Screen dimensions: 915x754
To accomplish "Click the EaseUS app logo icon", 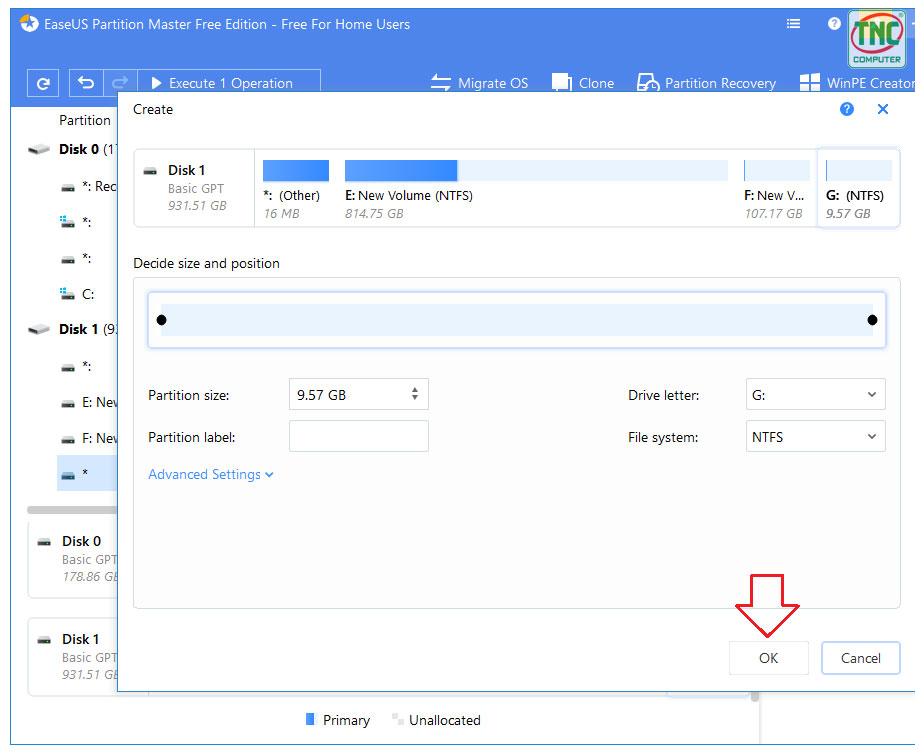I will (29, 24).
